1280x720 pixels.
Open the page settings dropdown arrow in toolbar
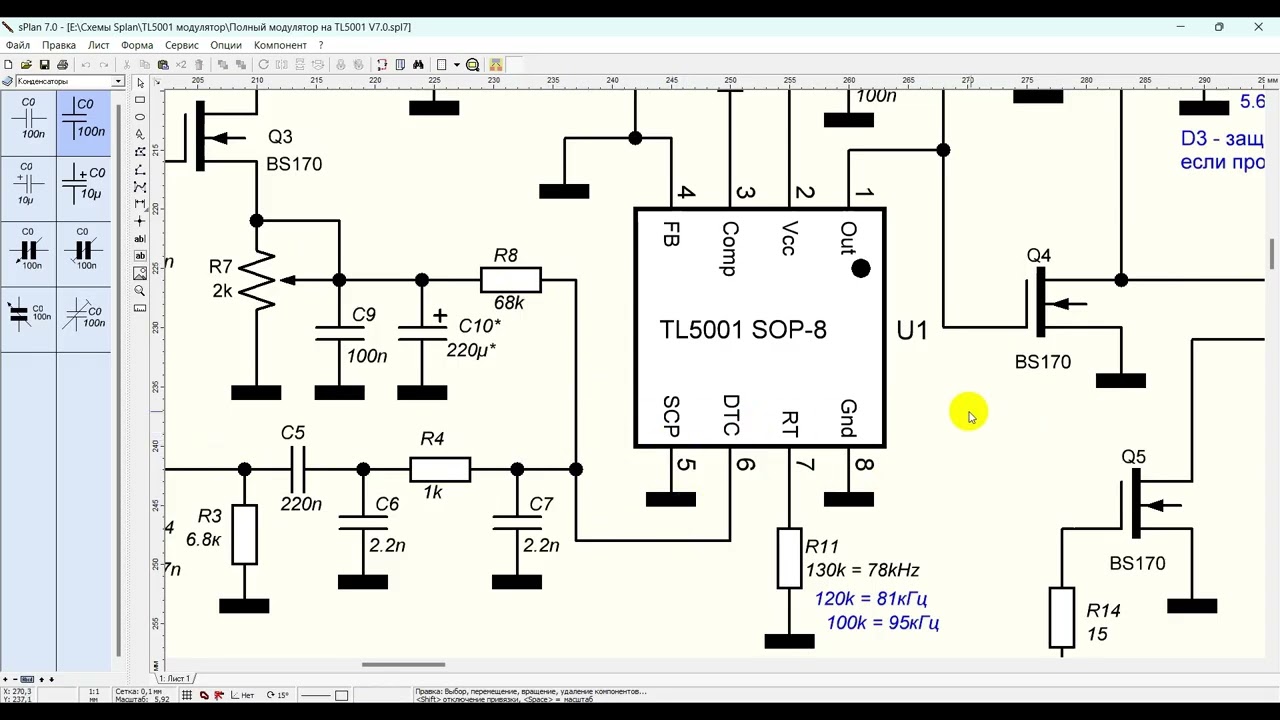click(x=456, y=65)
